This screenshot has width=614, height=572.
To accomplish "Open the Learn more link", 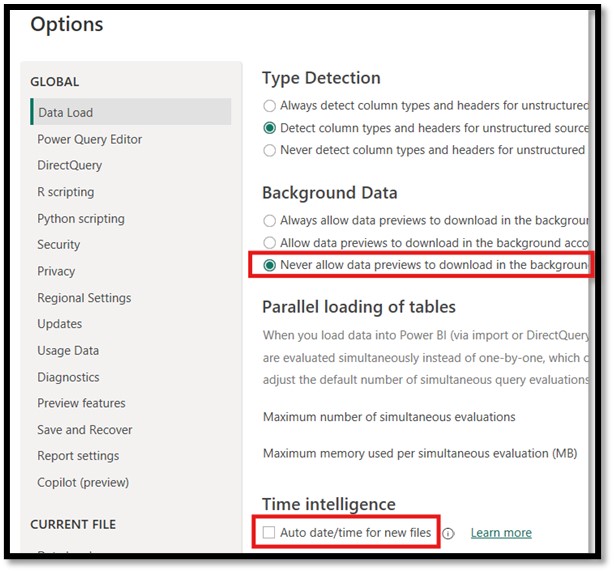I will point(501,533).
